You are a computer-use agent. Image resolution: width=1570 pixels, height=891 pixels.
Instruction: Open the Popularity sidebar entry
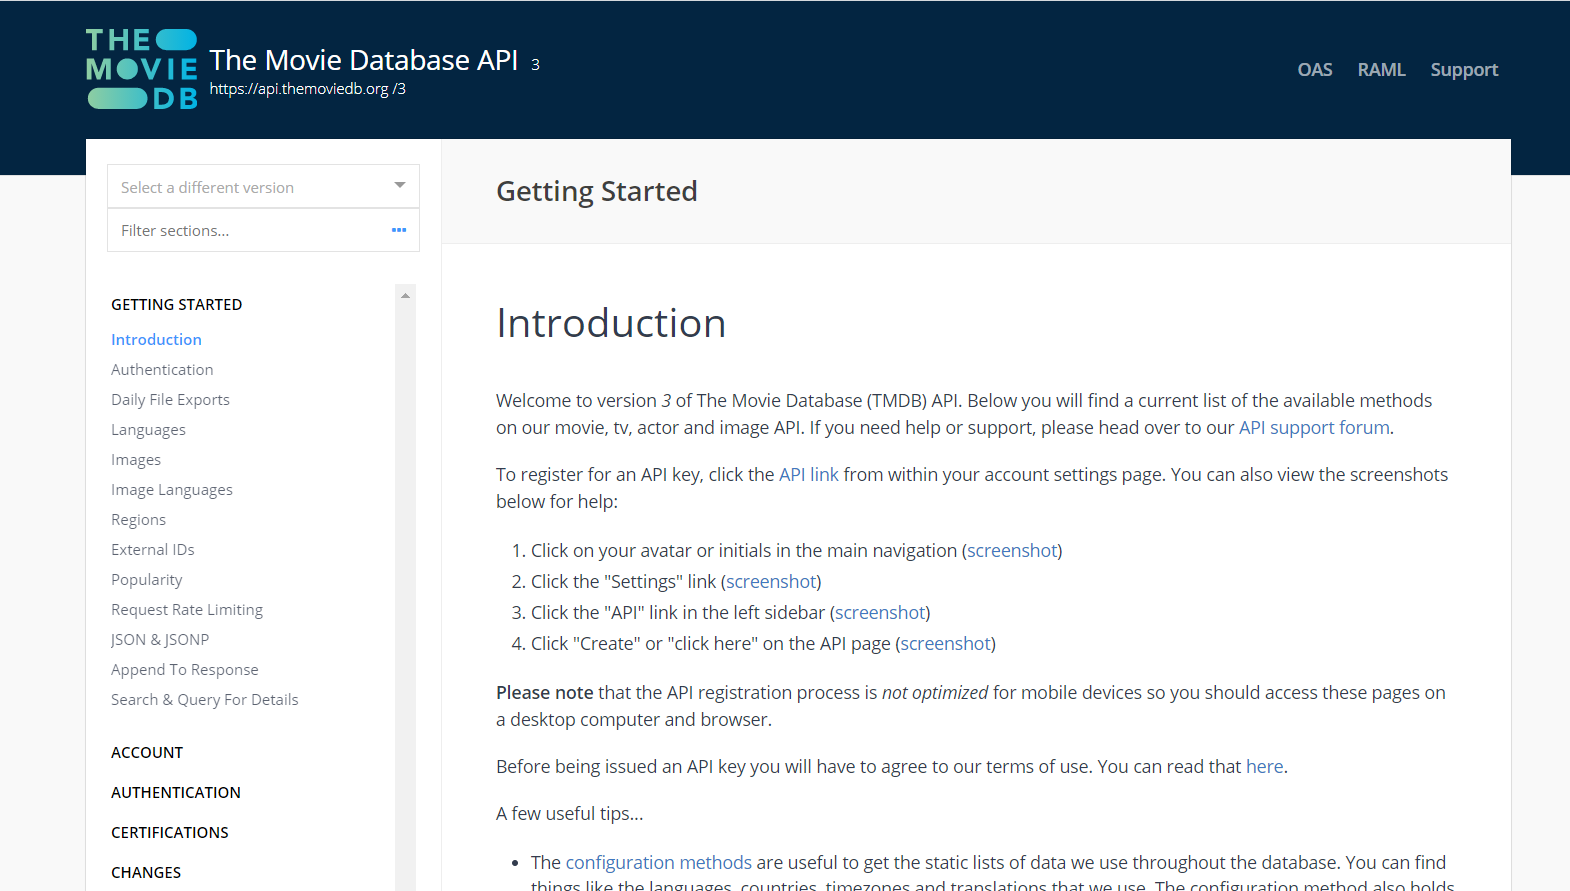147,579
